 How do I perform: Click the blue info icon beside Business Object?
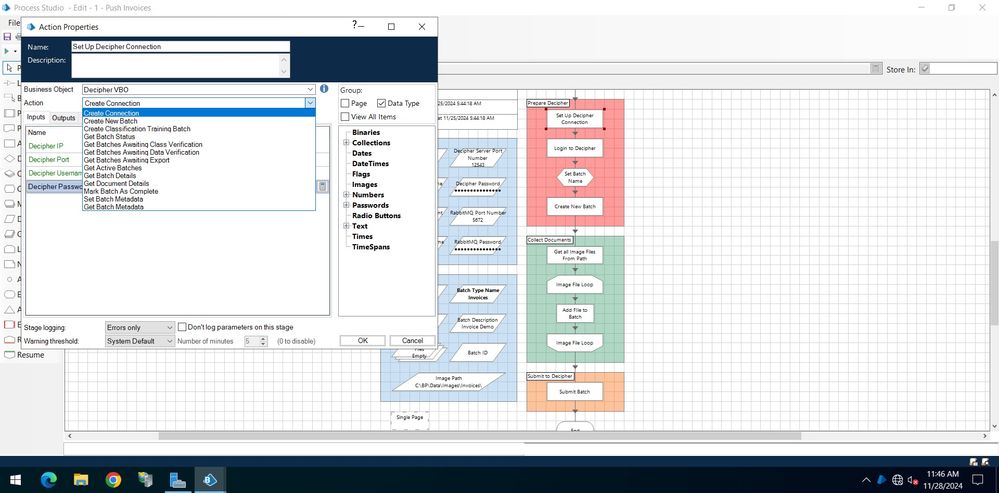click(x=325, y=89)
